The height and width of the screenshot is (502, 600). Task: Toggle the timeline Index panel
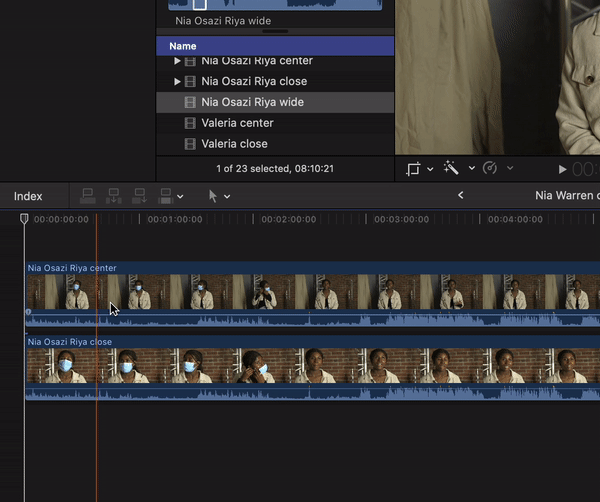[x=28, y=196]
